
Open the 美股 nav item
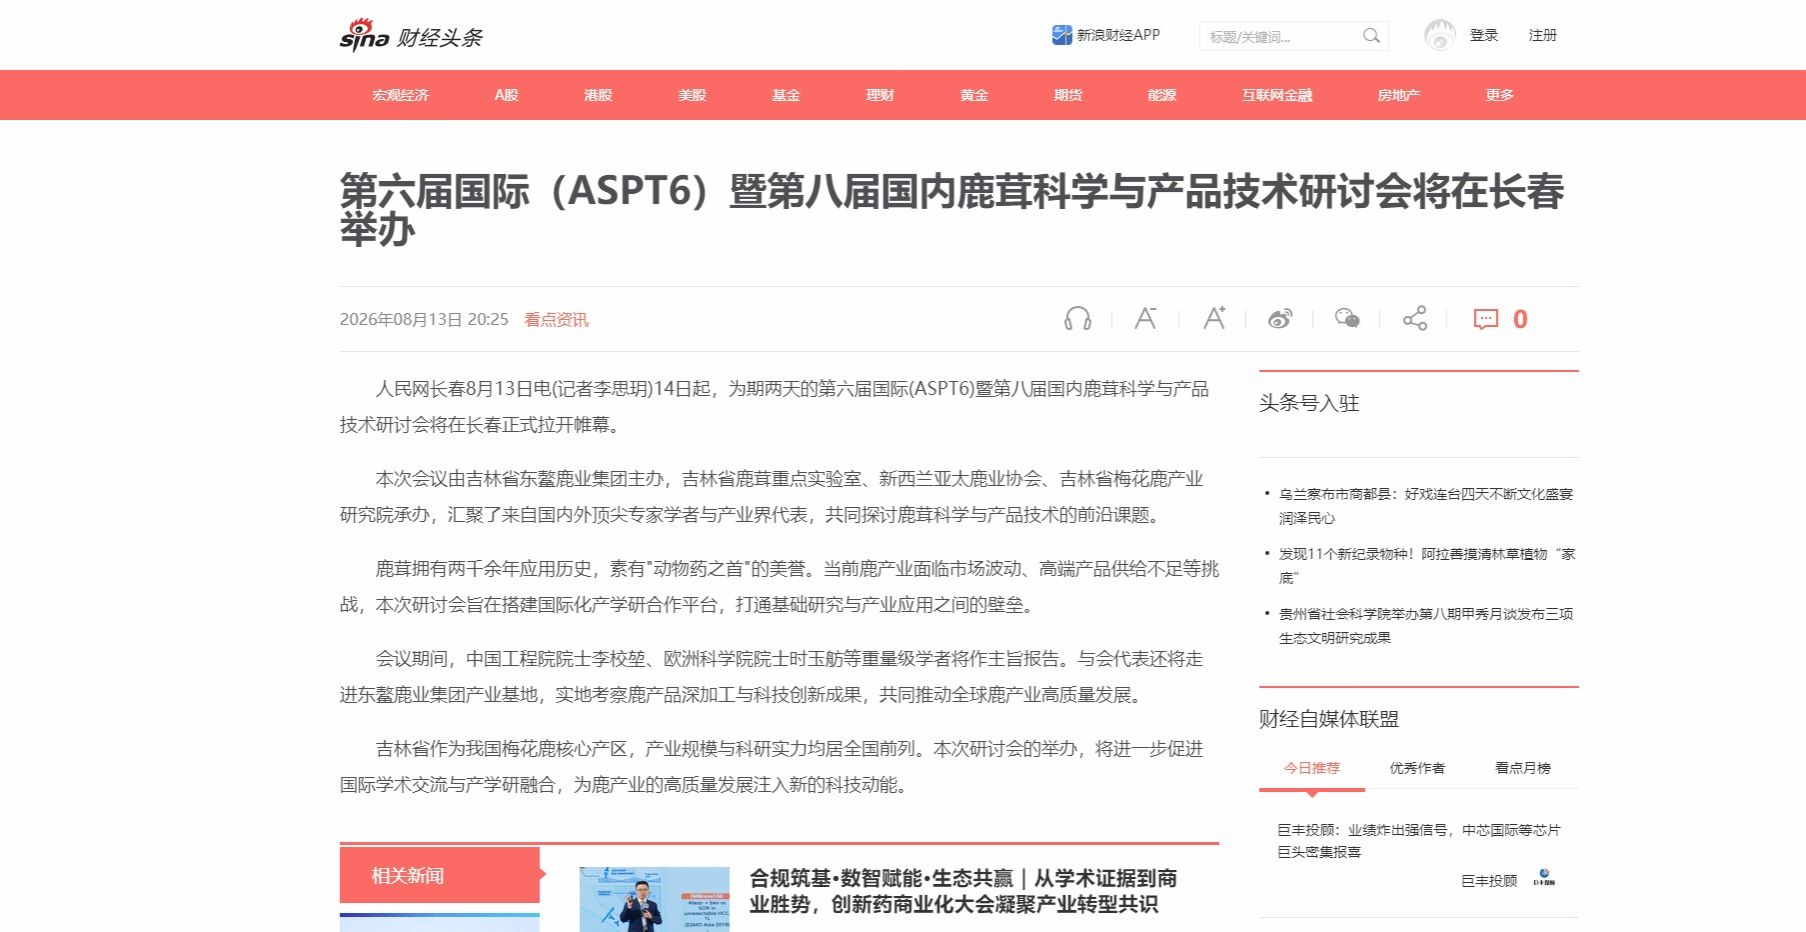pos(692,95)
